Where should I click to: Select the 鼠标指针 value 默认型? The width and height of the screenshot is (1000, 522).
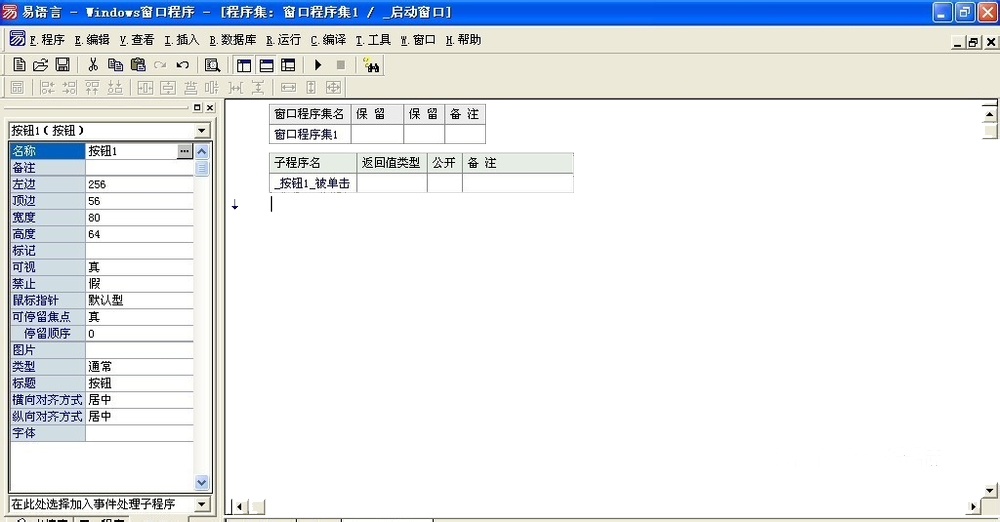click(139, 300)
